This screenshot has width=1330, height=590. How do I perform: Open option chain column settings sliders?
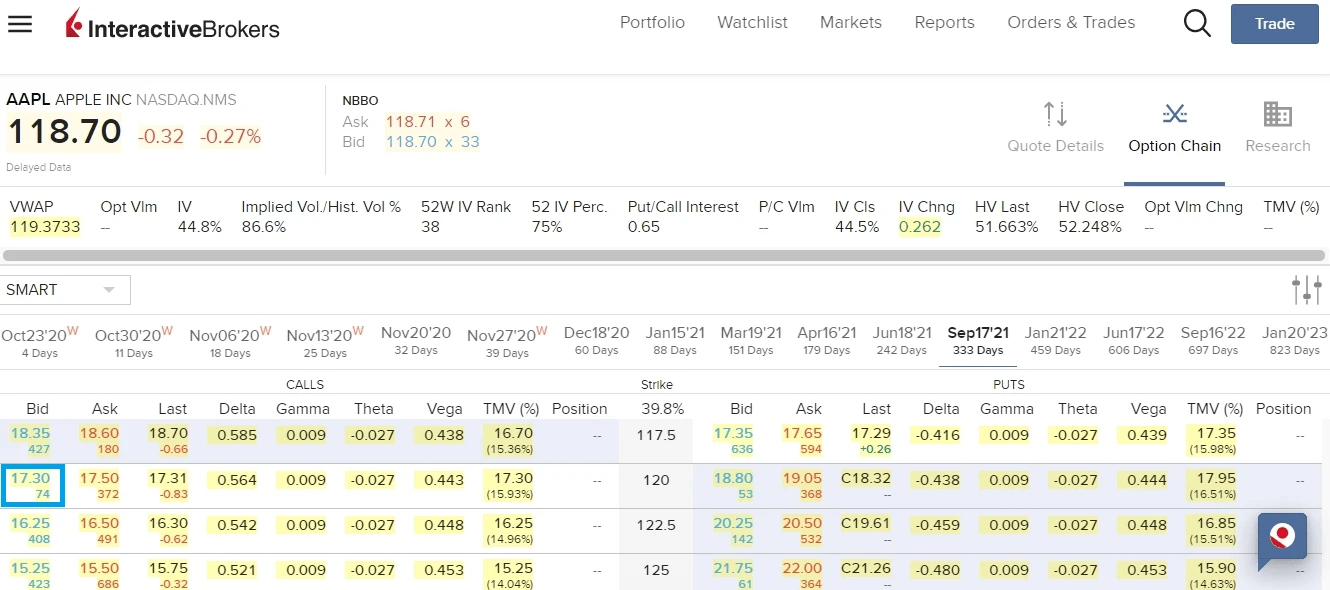(x=1306, y=290)
